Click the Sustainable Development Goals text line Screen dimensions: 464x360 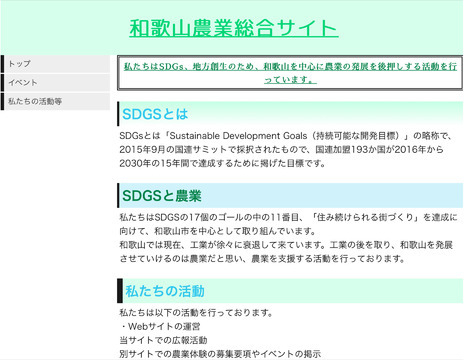pos(286,136)
